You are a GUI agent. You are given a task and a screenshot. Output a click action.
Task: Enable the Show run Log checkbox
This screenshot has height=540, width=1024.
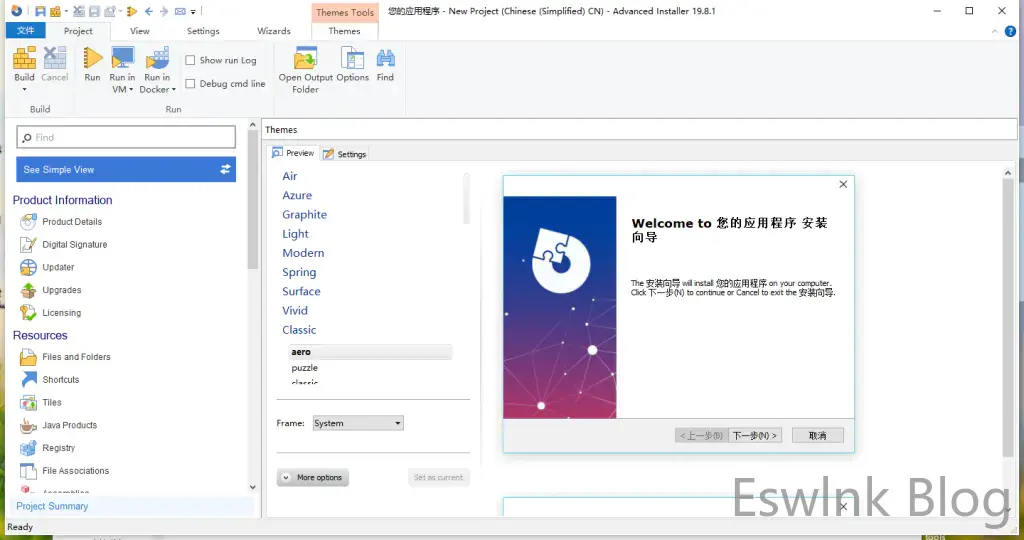191,60
